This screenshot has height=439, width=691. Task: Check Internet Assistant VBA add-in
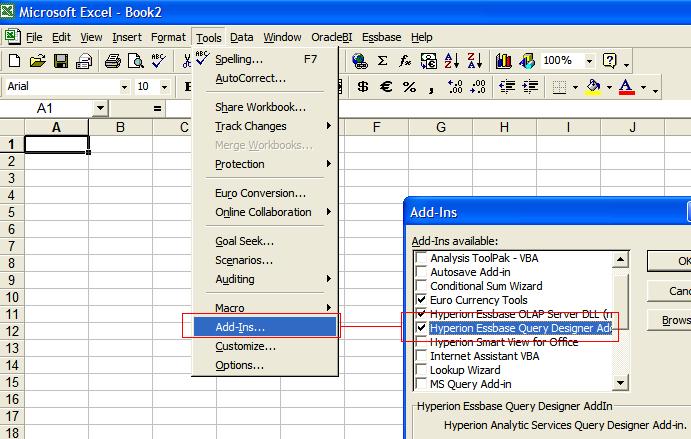(x=422, y=356)
